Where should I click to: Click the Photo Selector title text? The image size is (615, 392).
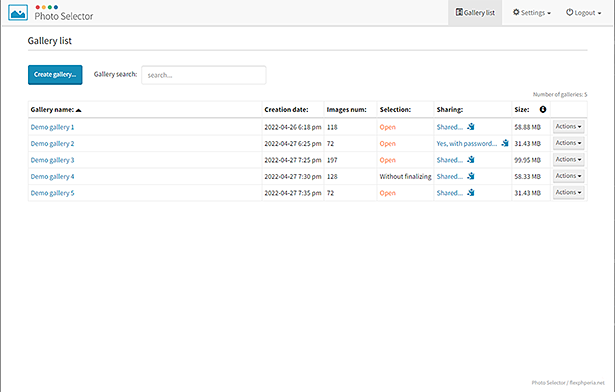coord(64,16)
